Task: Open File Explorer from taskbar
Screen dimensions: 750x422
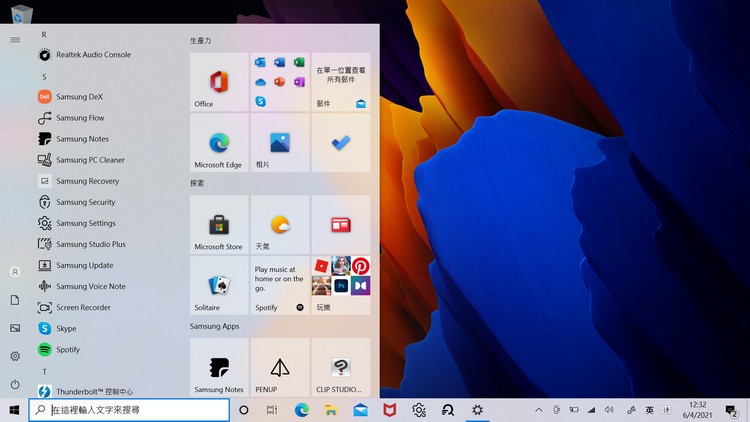Action: 331,410
